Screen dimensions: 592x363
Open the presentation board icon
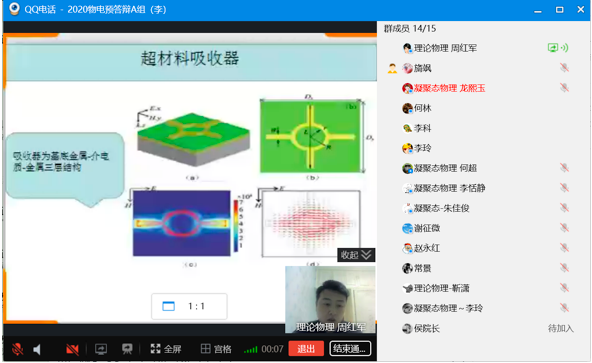(127, 349)
